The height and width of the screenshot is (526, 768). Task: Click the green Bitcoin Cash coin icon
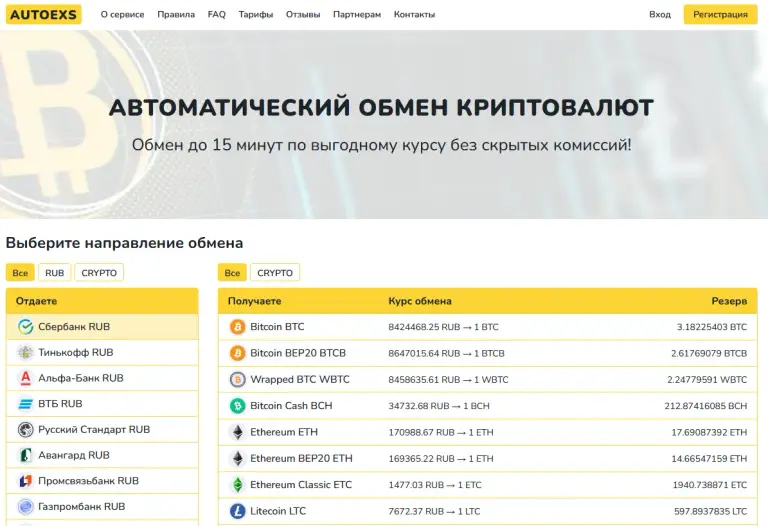pos(238,406)
